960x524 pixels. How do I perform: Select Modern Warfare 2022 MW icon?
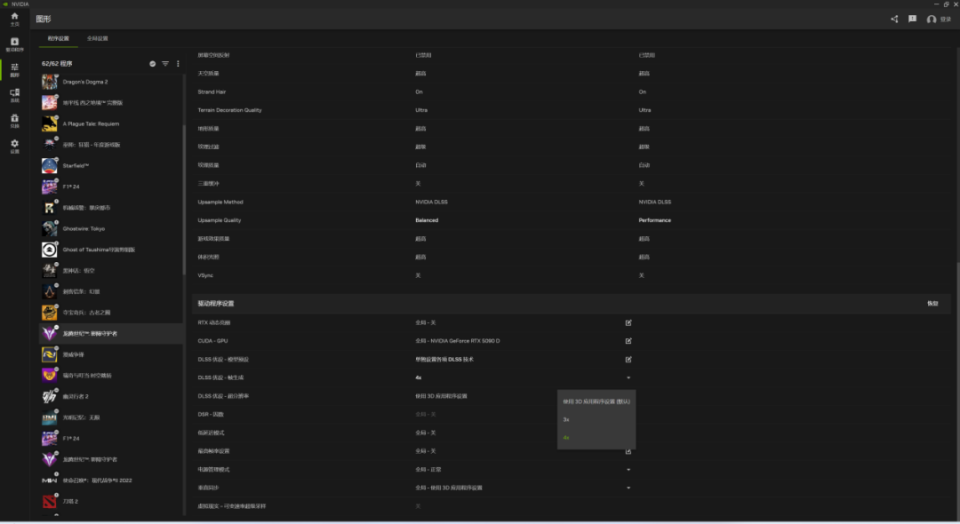[x=50, y=481]
